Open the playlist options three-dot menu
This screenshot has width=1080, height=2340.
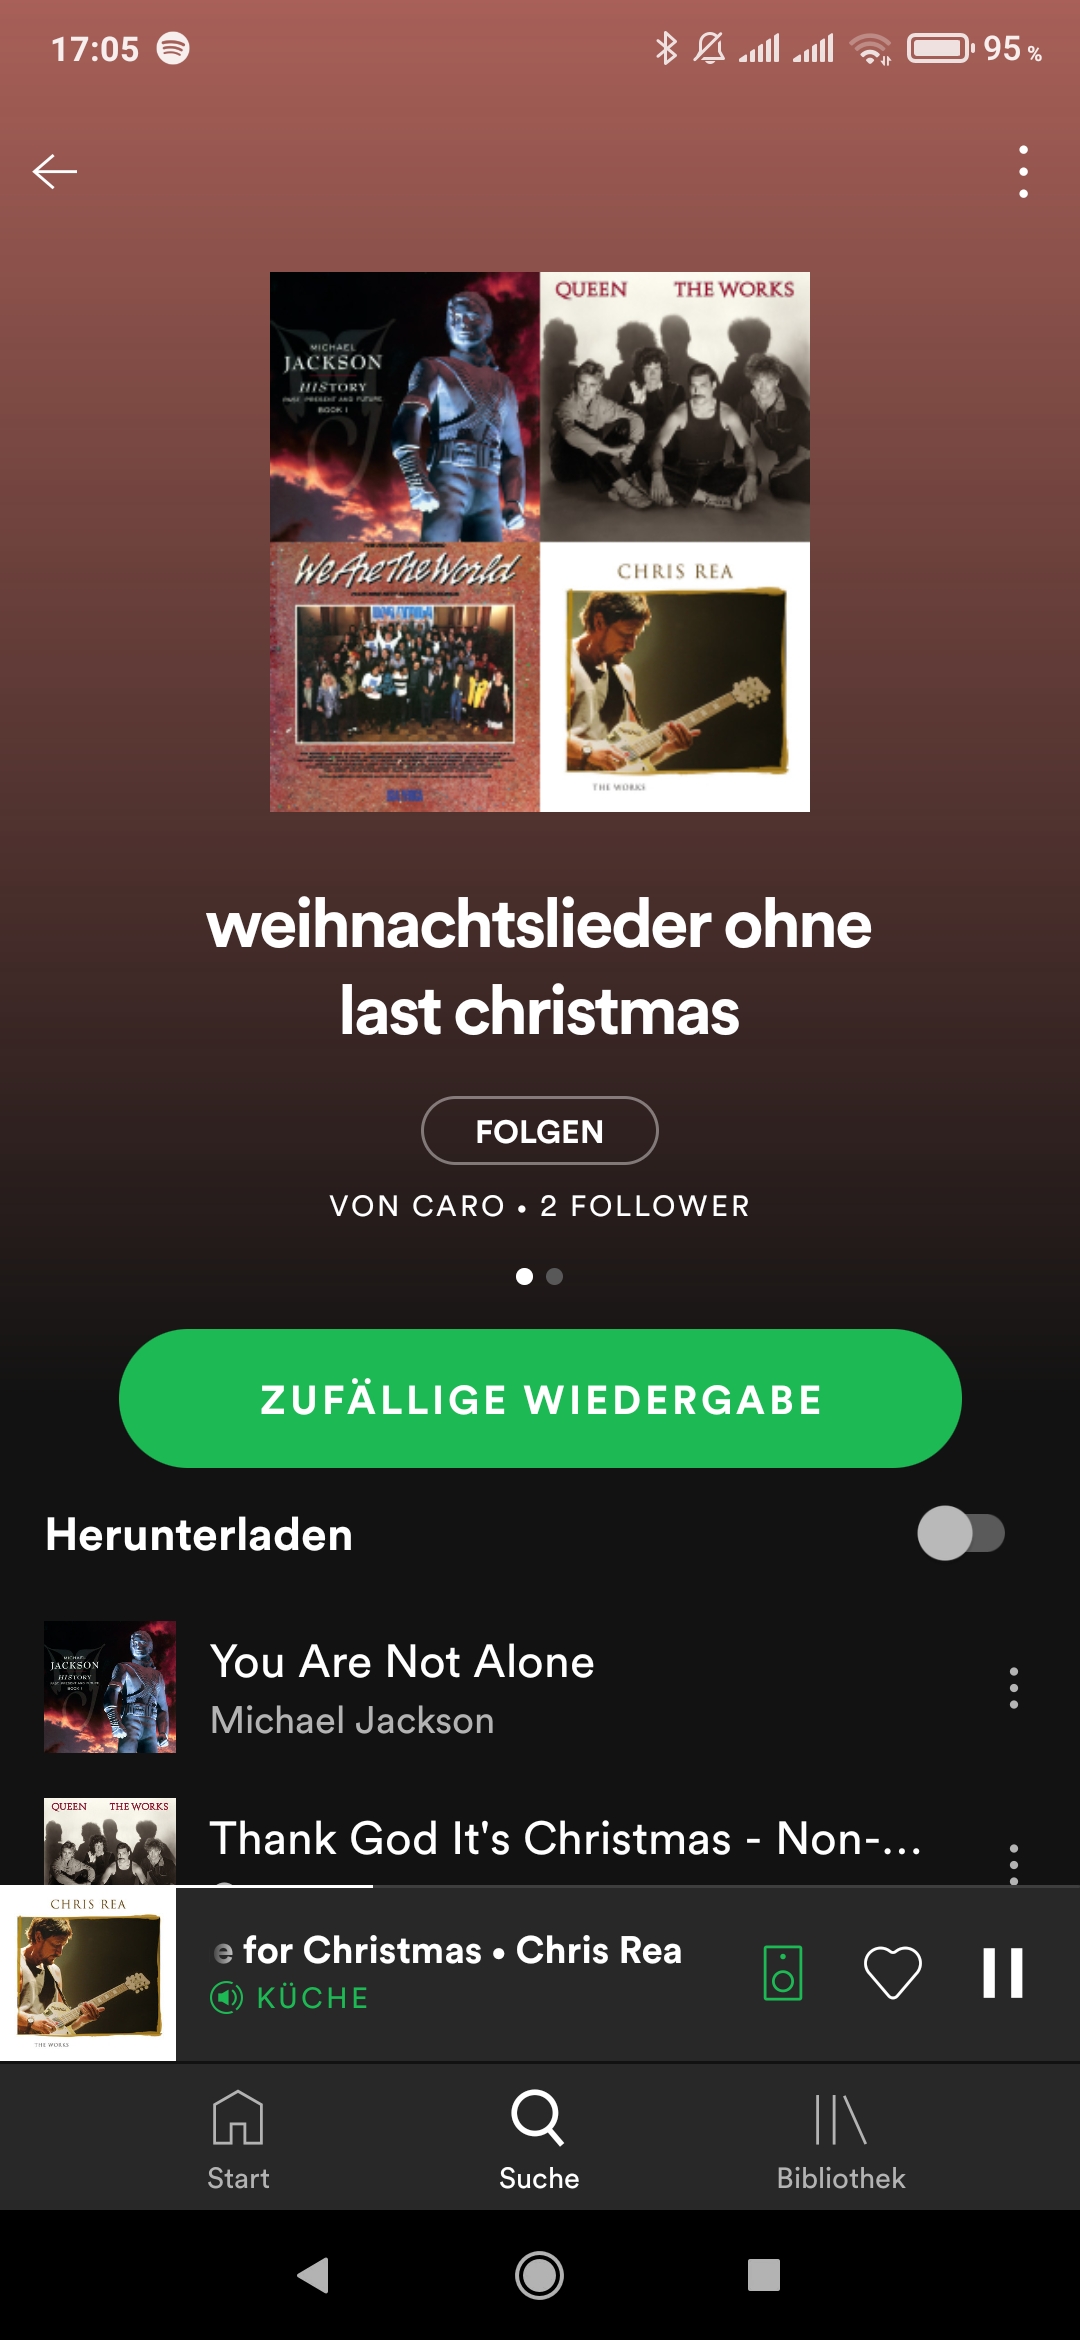click(1023, 171)
